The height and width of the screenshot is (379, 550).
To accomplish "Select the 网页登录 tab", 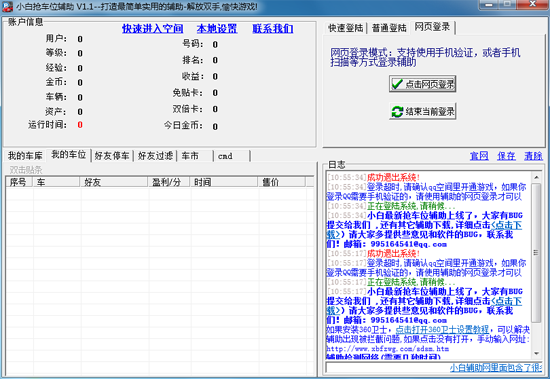I will 432,27.
